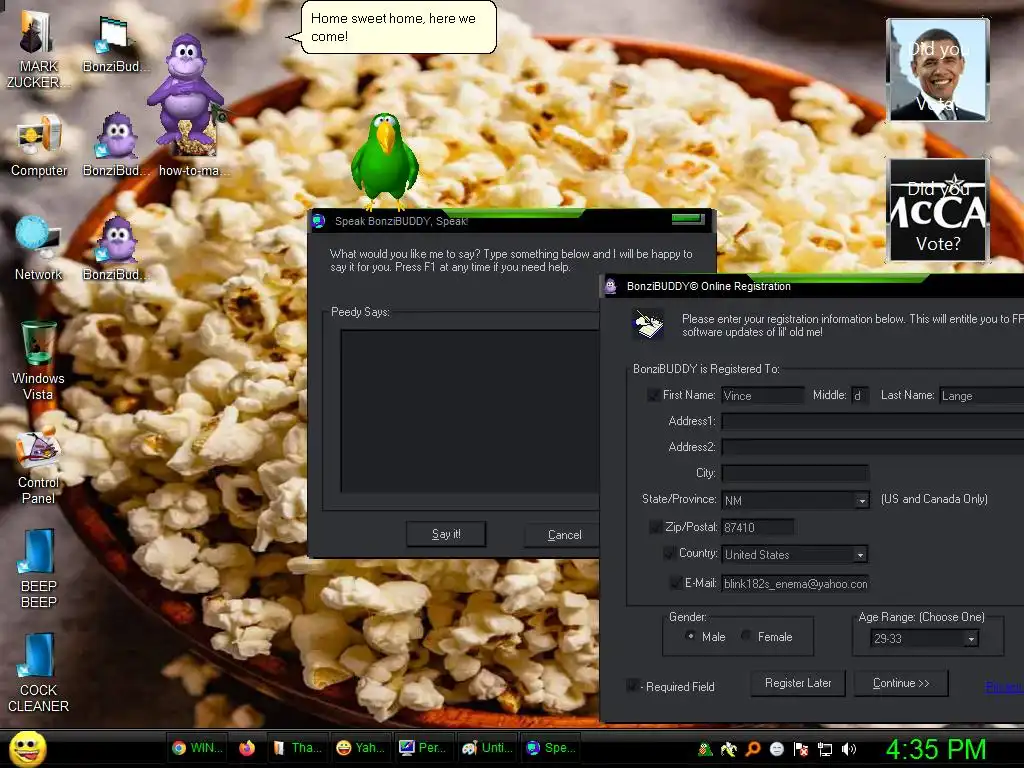
Task: Click the Continue >> button
Action: pos(901,683)
